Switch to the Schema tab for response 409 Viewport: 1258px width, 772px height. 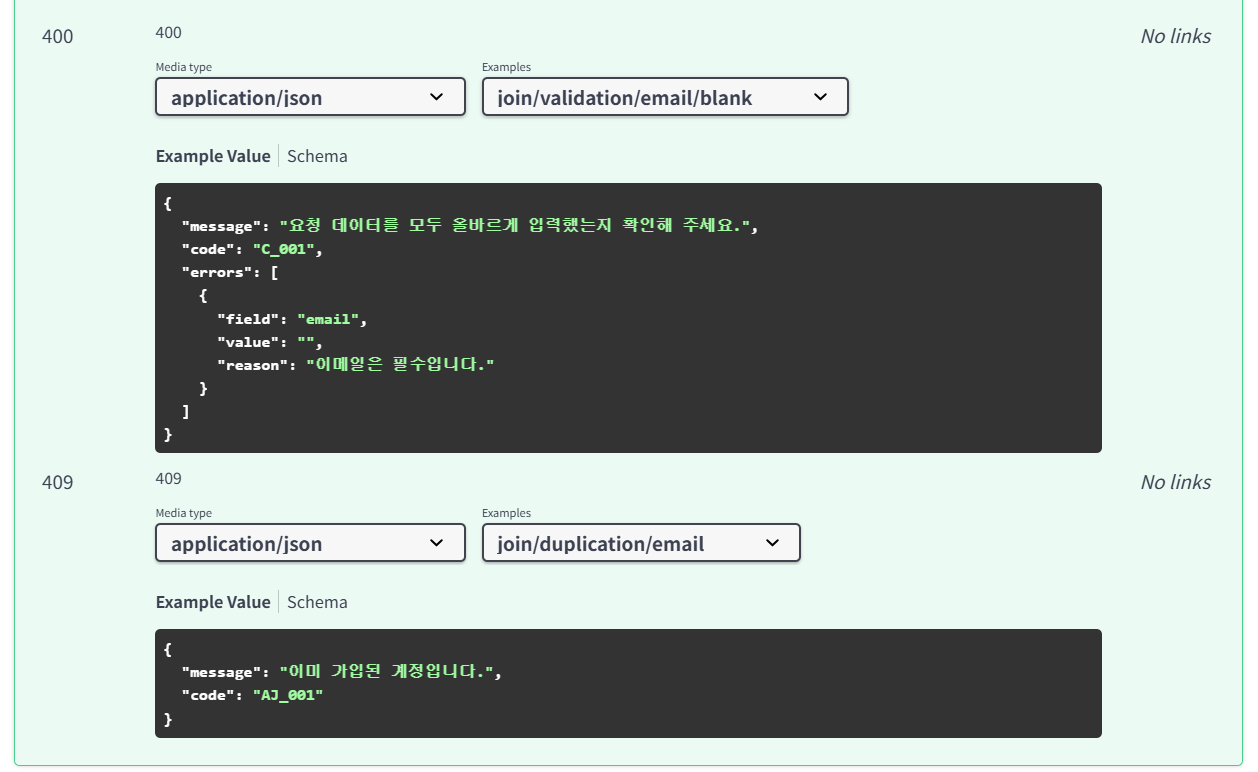point(316,601)
